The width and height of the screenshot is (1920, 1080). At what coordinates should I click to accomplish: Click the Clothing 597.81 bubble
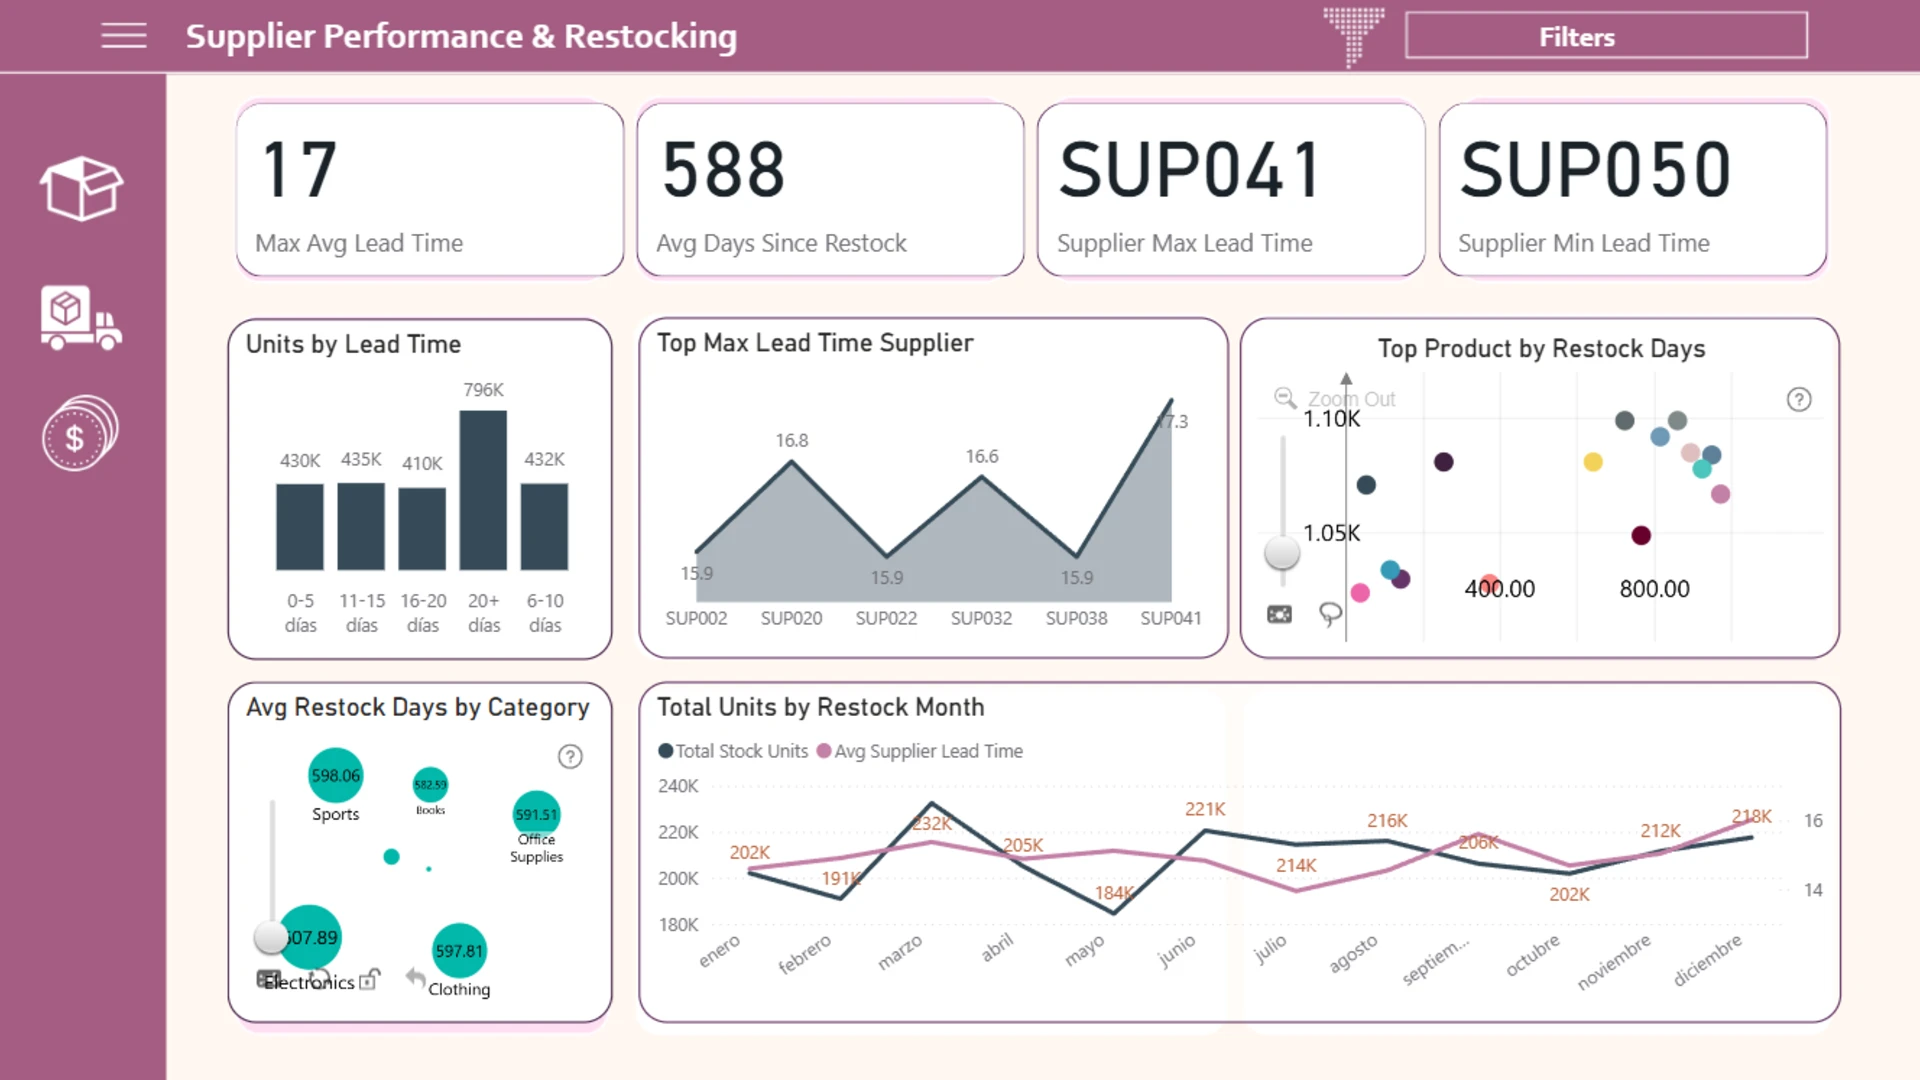(459, 951)
